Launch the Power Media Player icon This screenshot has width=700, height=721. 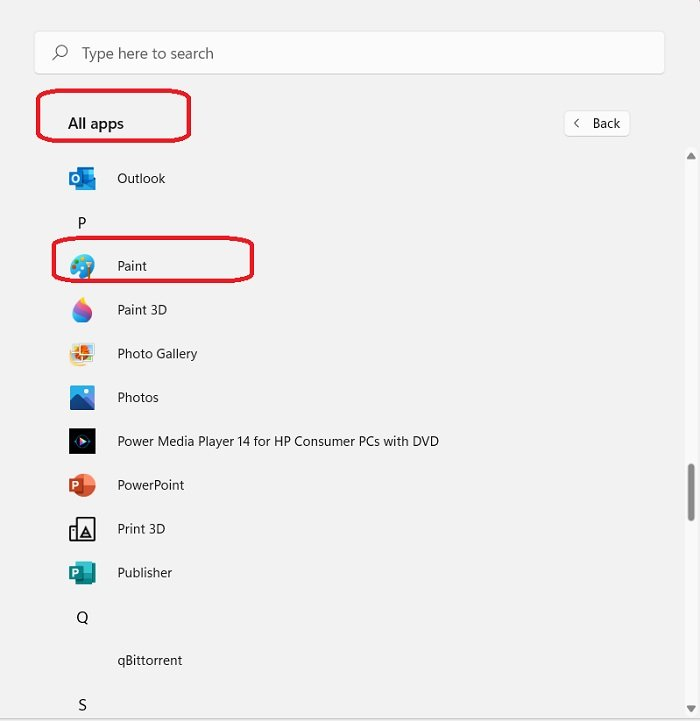[82, 441]
